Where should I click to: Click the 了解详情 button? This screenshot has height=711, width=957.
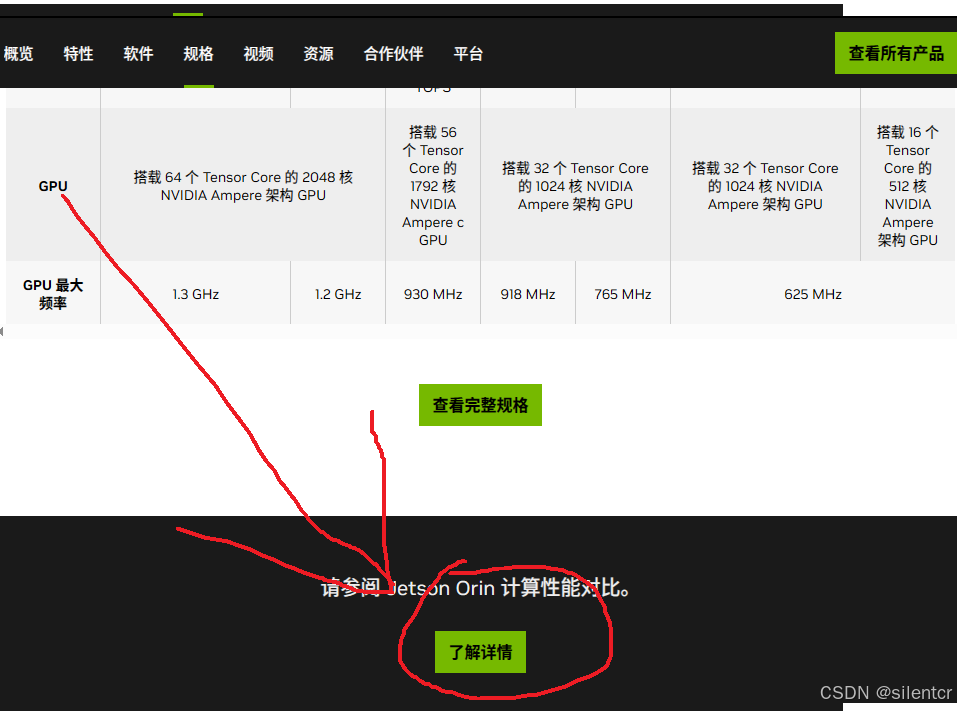click(x=480, y=652)
